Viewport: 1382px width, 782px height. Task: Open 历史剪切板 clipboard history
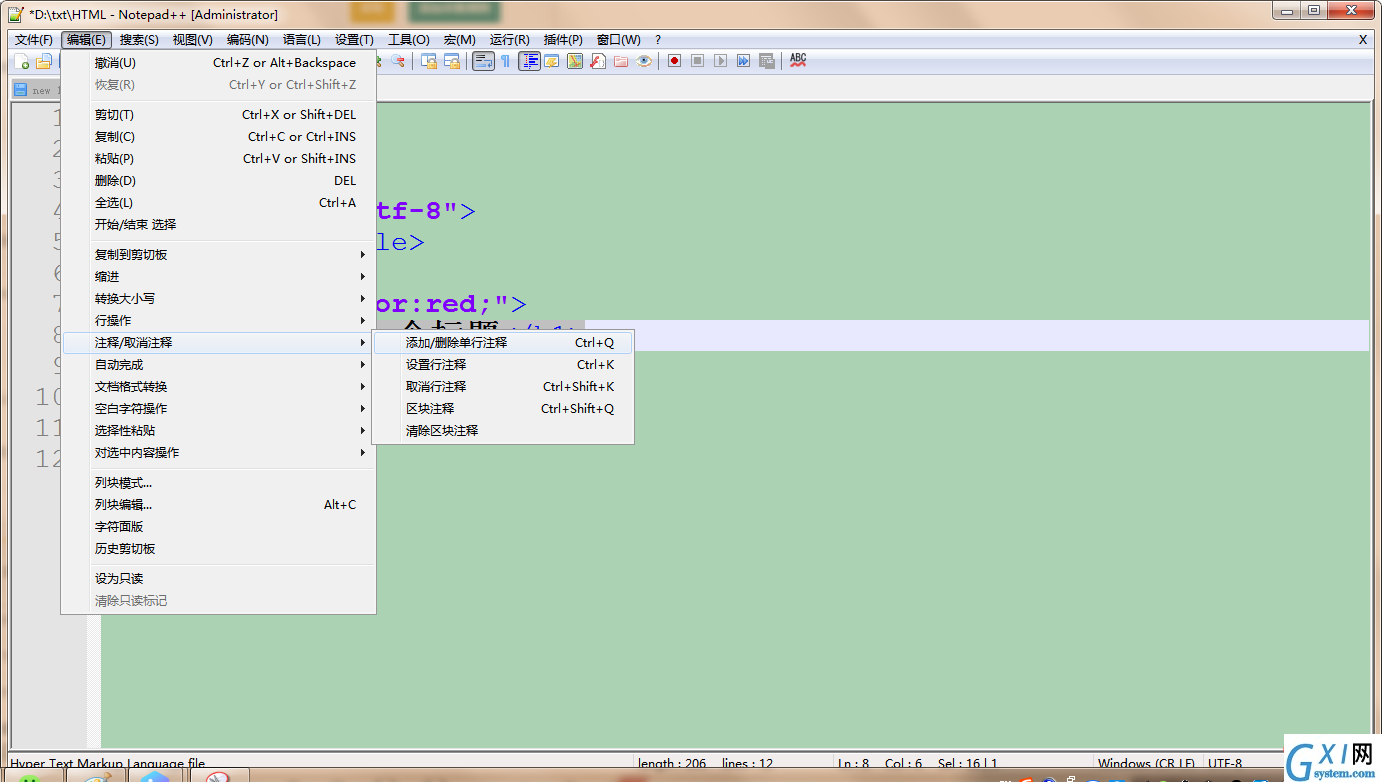218,548
